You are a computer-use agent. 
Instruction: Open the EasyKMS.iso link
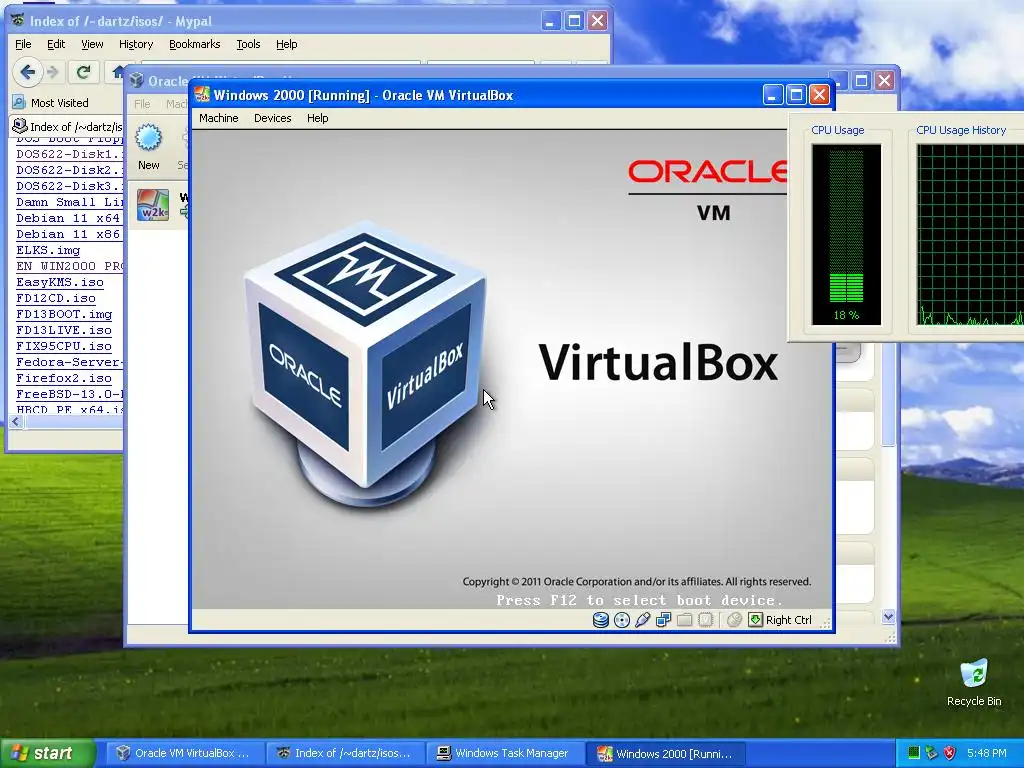(x=60, y=282)
